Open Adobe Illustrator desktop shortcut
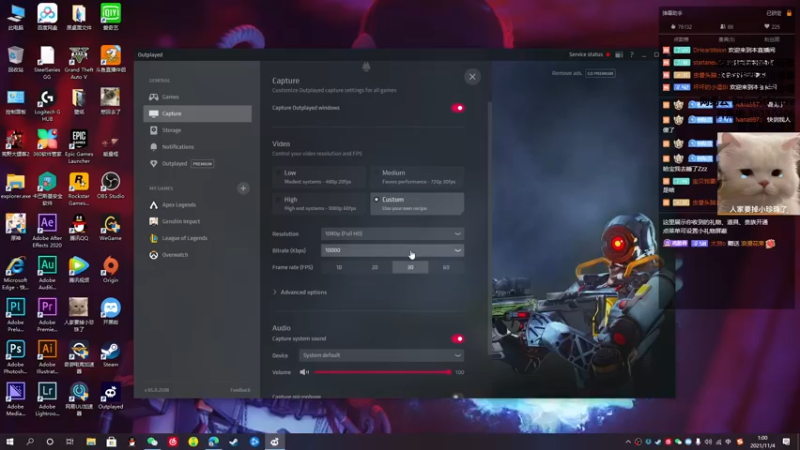This screenshot has width=800, height=450. (47, 357)
